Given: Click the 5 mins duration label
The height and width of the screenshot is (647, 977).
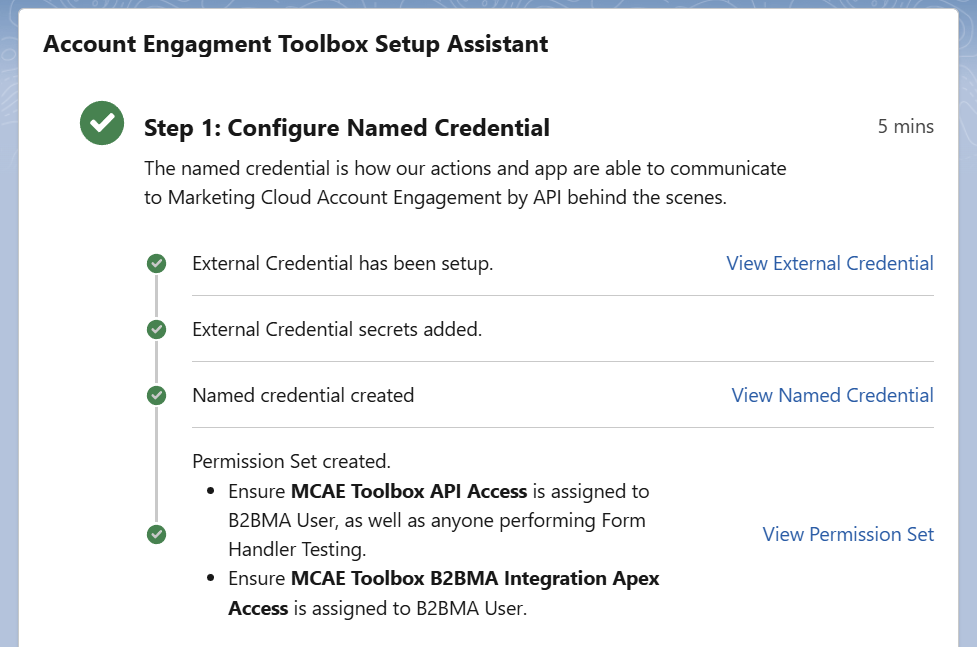Looking at the screenshot, I should [906, 127].
